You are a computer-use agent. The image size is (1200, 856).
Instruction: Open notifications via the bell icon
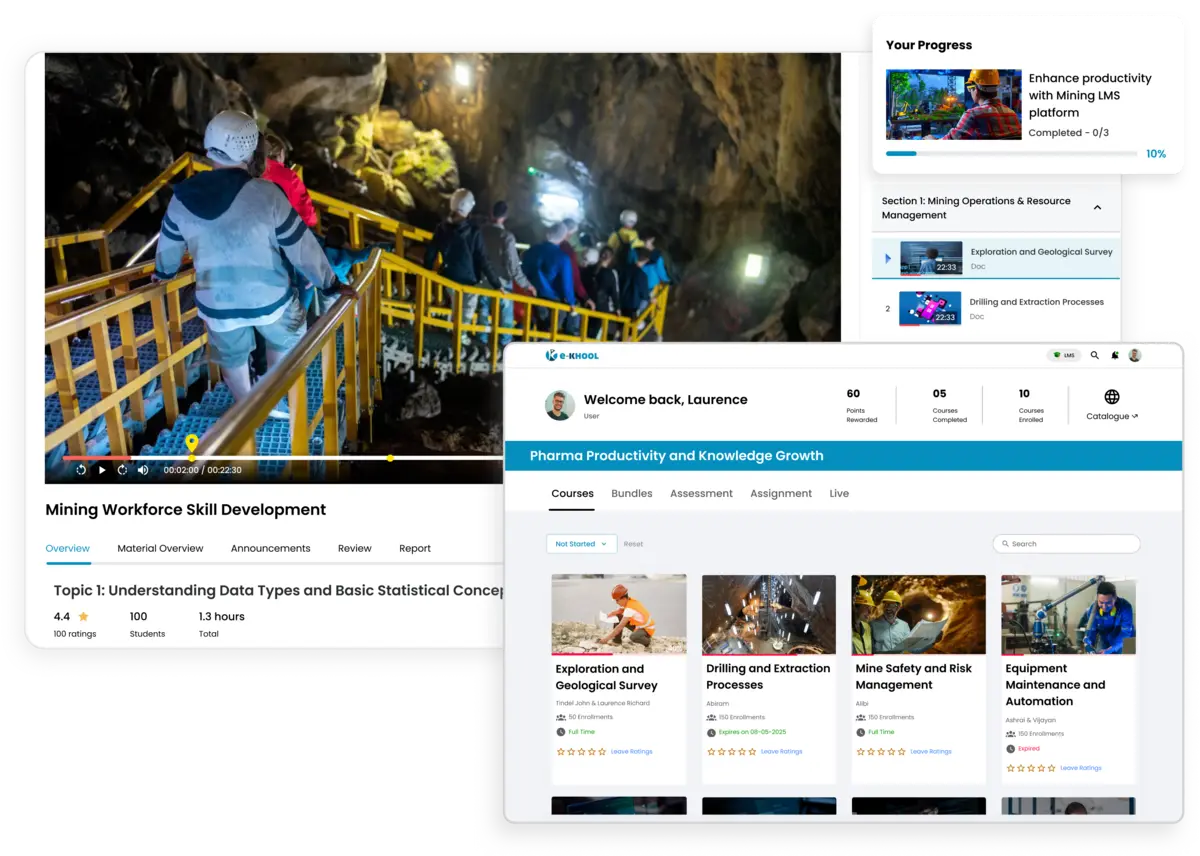[1115, 355]
